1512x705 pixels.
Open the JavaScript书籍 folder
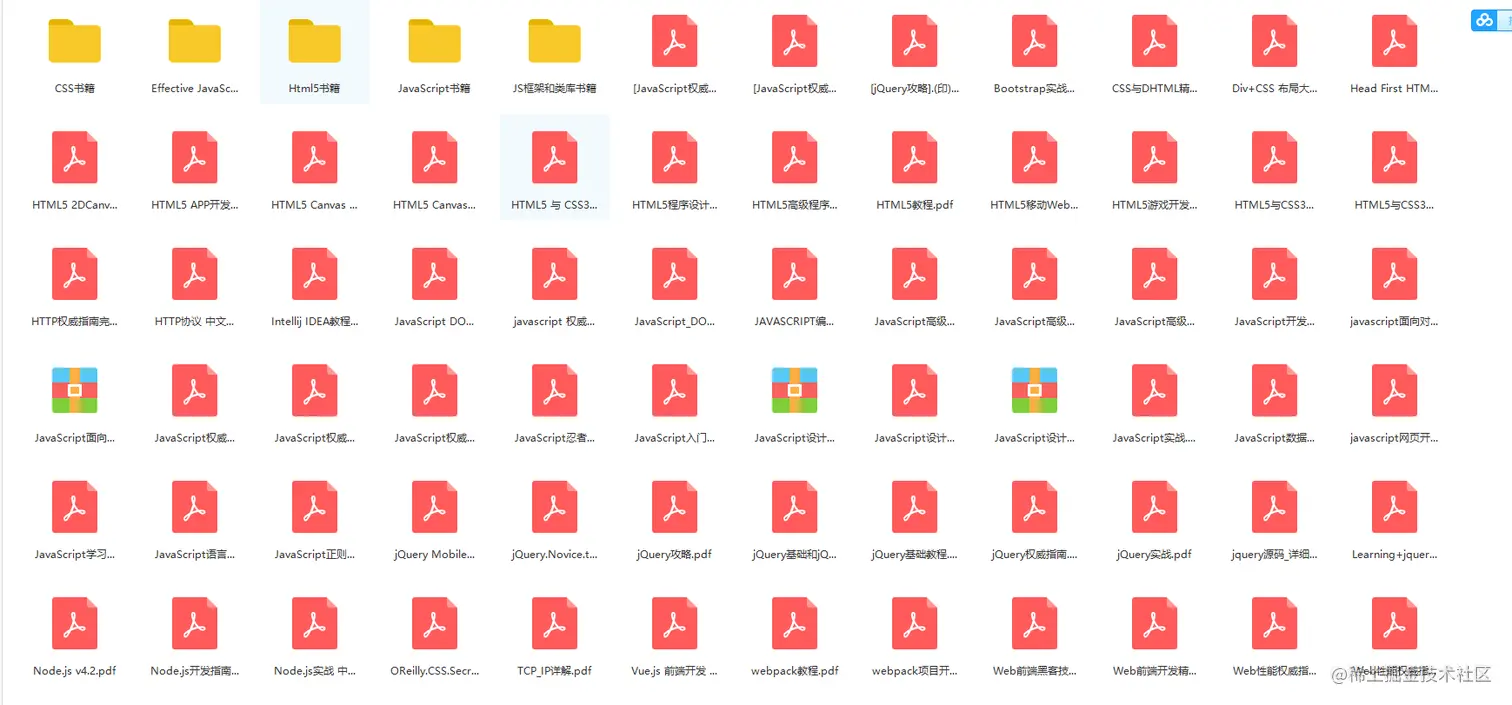click(x=435, y=42)
